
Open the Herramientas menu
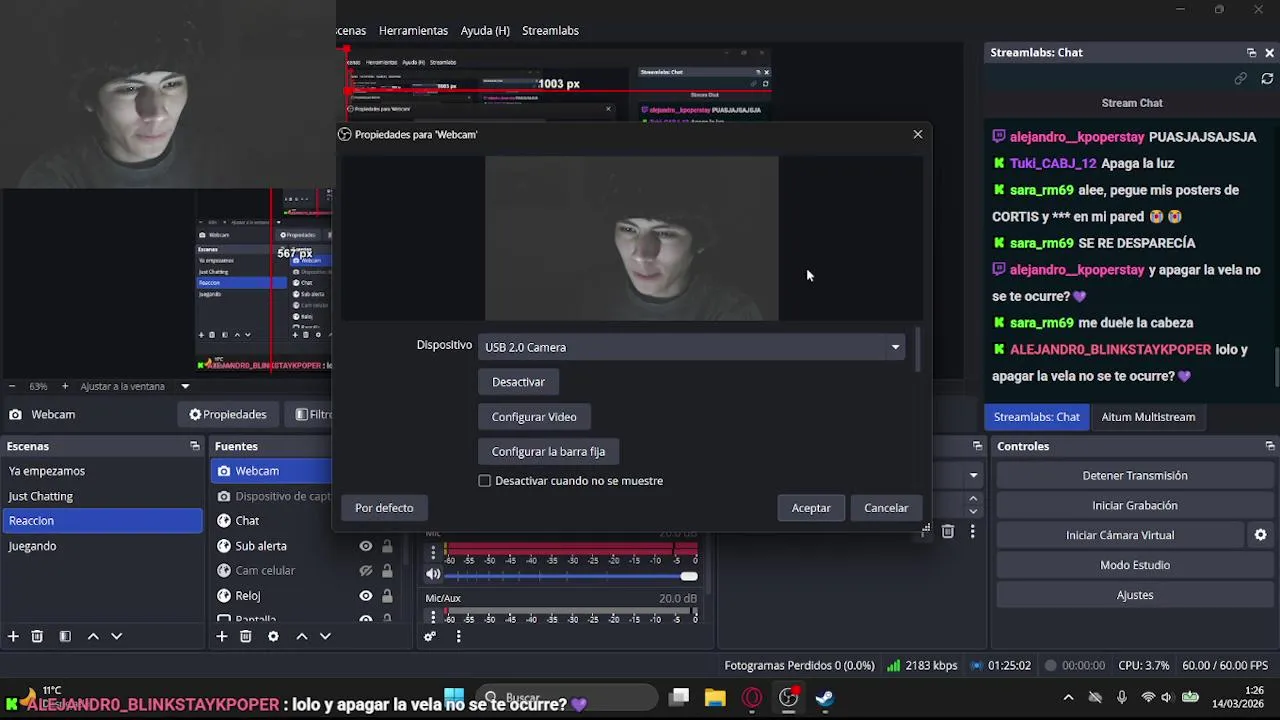pos(413,31)
